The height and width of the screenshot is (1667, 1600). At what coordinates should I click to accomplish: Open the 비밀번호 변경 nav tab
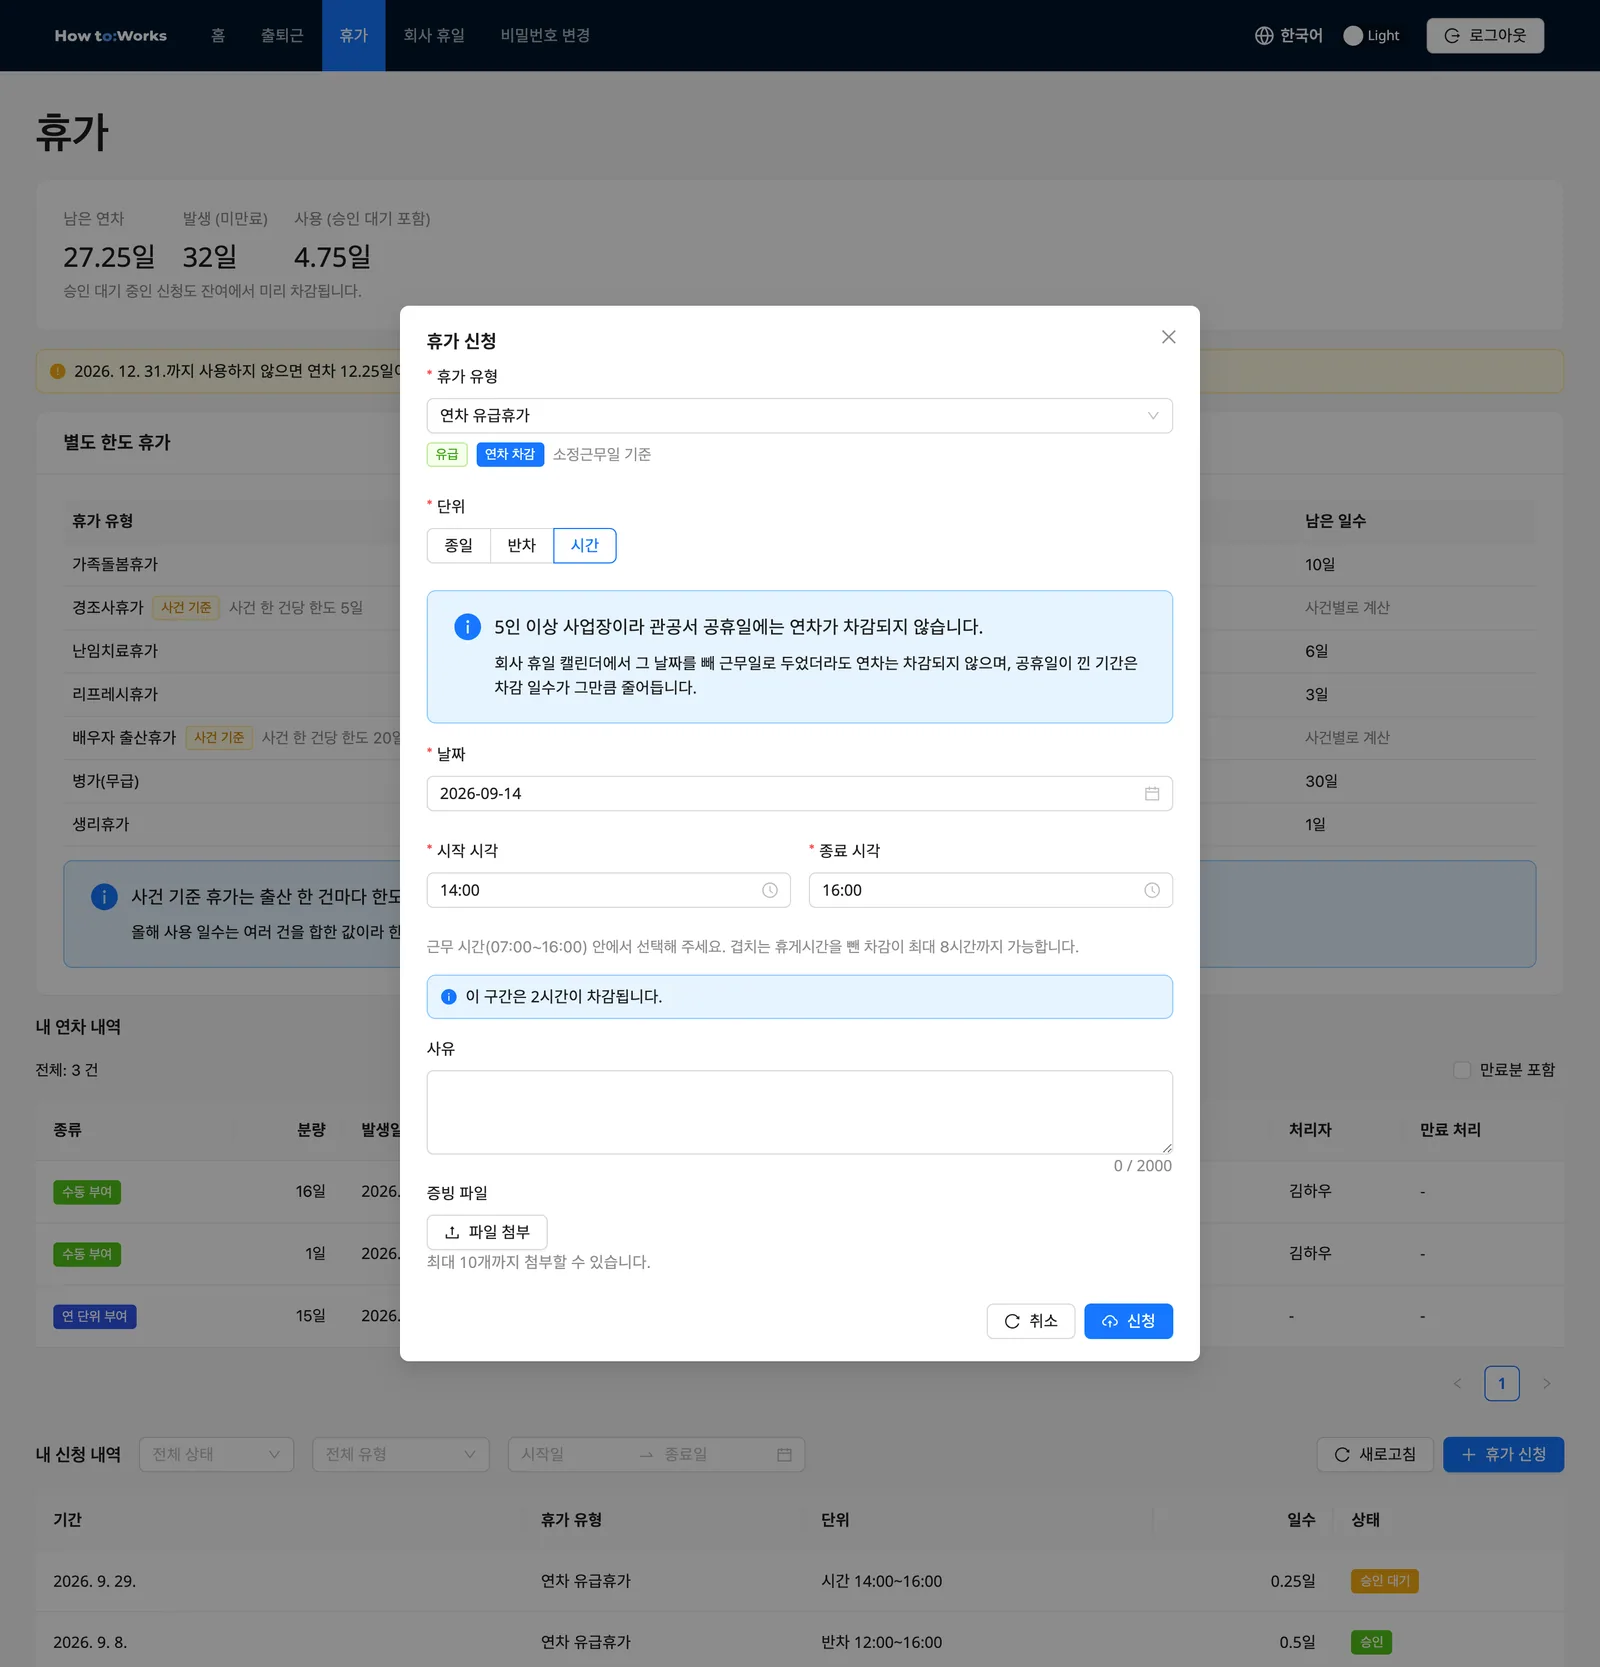point(545,36)
